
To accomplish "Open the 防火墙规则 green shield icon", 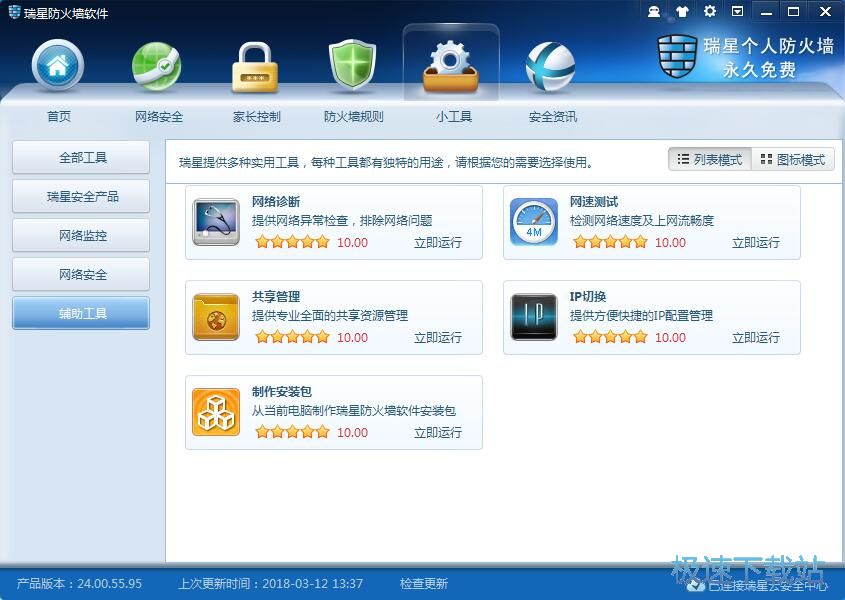I will click(352, 66).
